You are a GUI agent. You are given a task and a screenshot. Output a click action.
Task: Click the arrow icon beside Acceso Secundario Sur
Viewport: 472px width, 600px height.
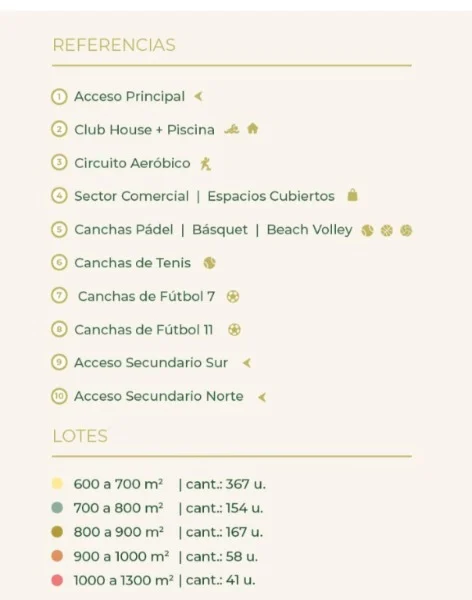pyautogui.click(x=247, y=363)
